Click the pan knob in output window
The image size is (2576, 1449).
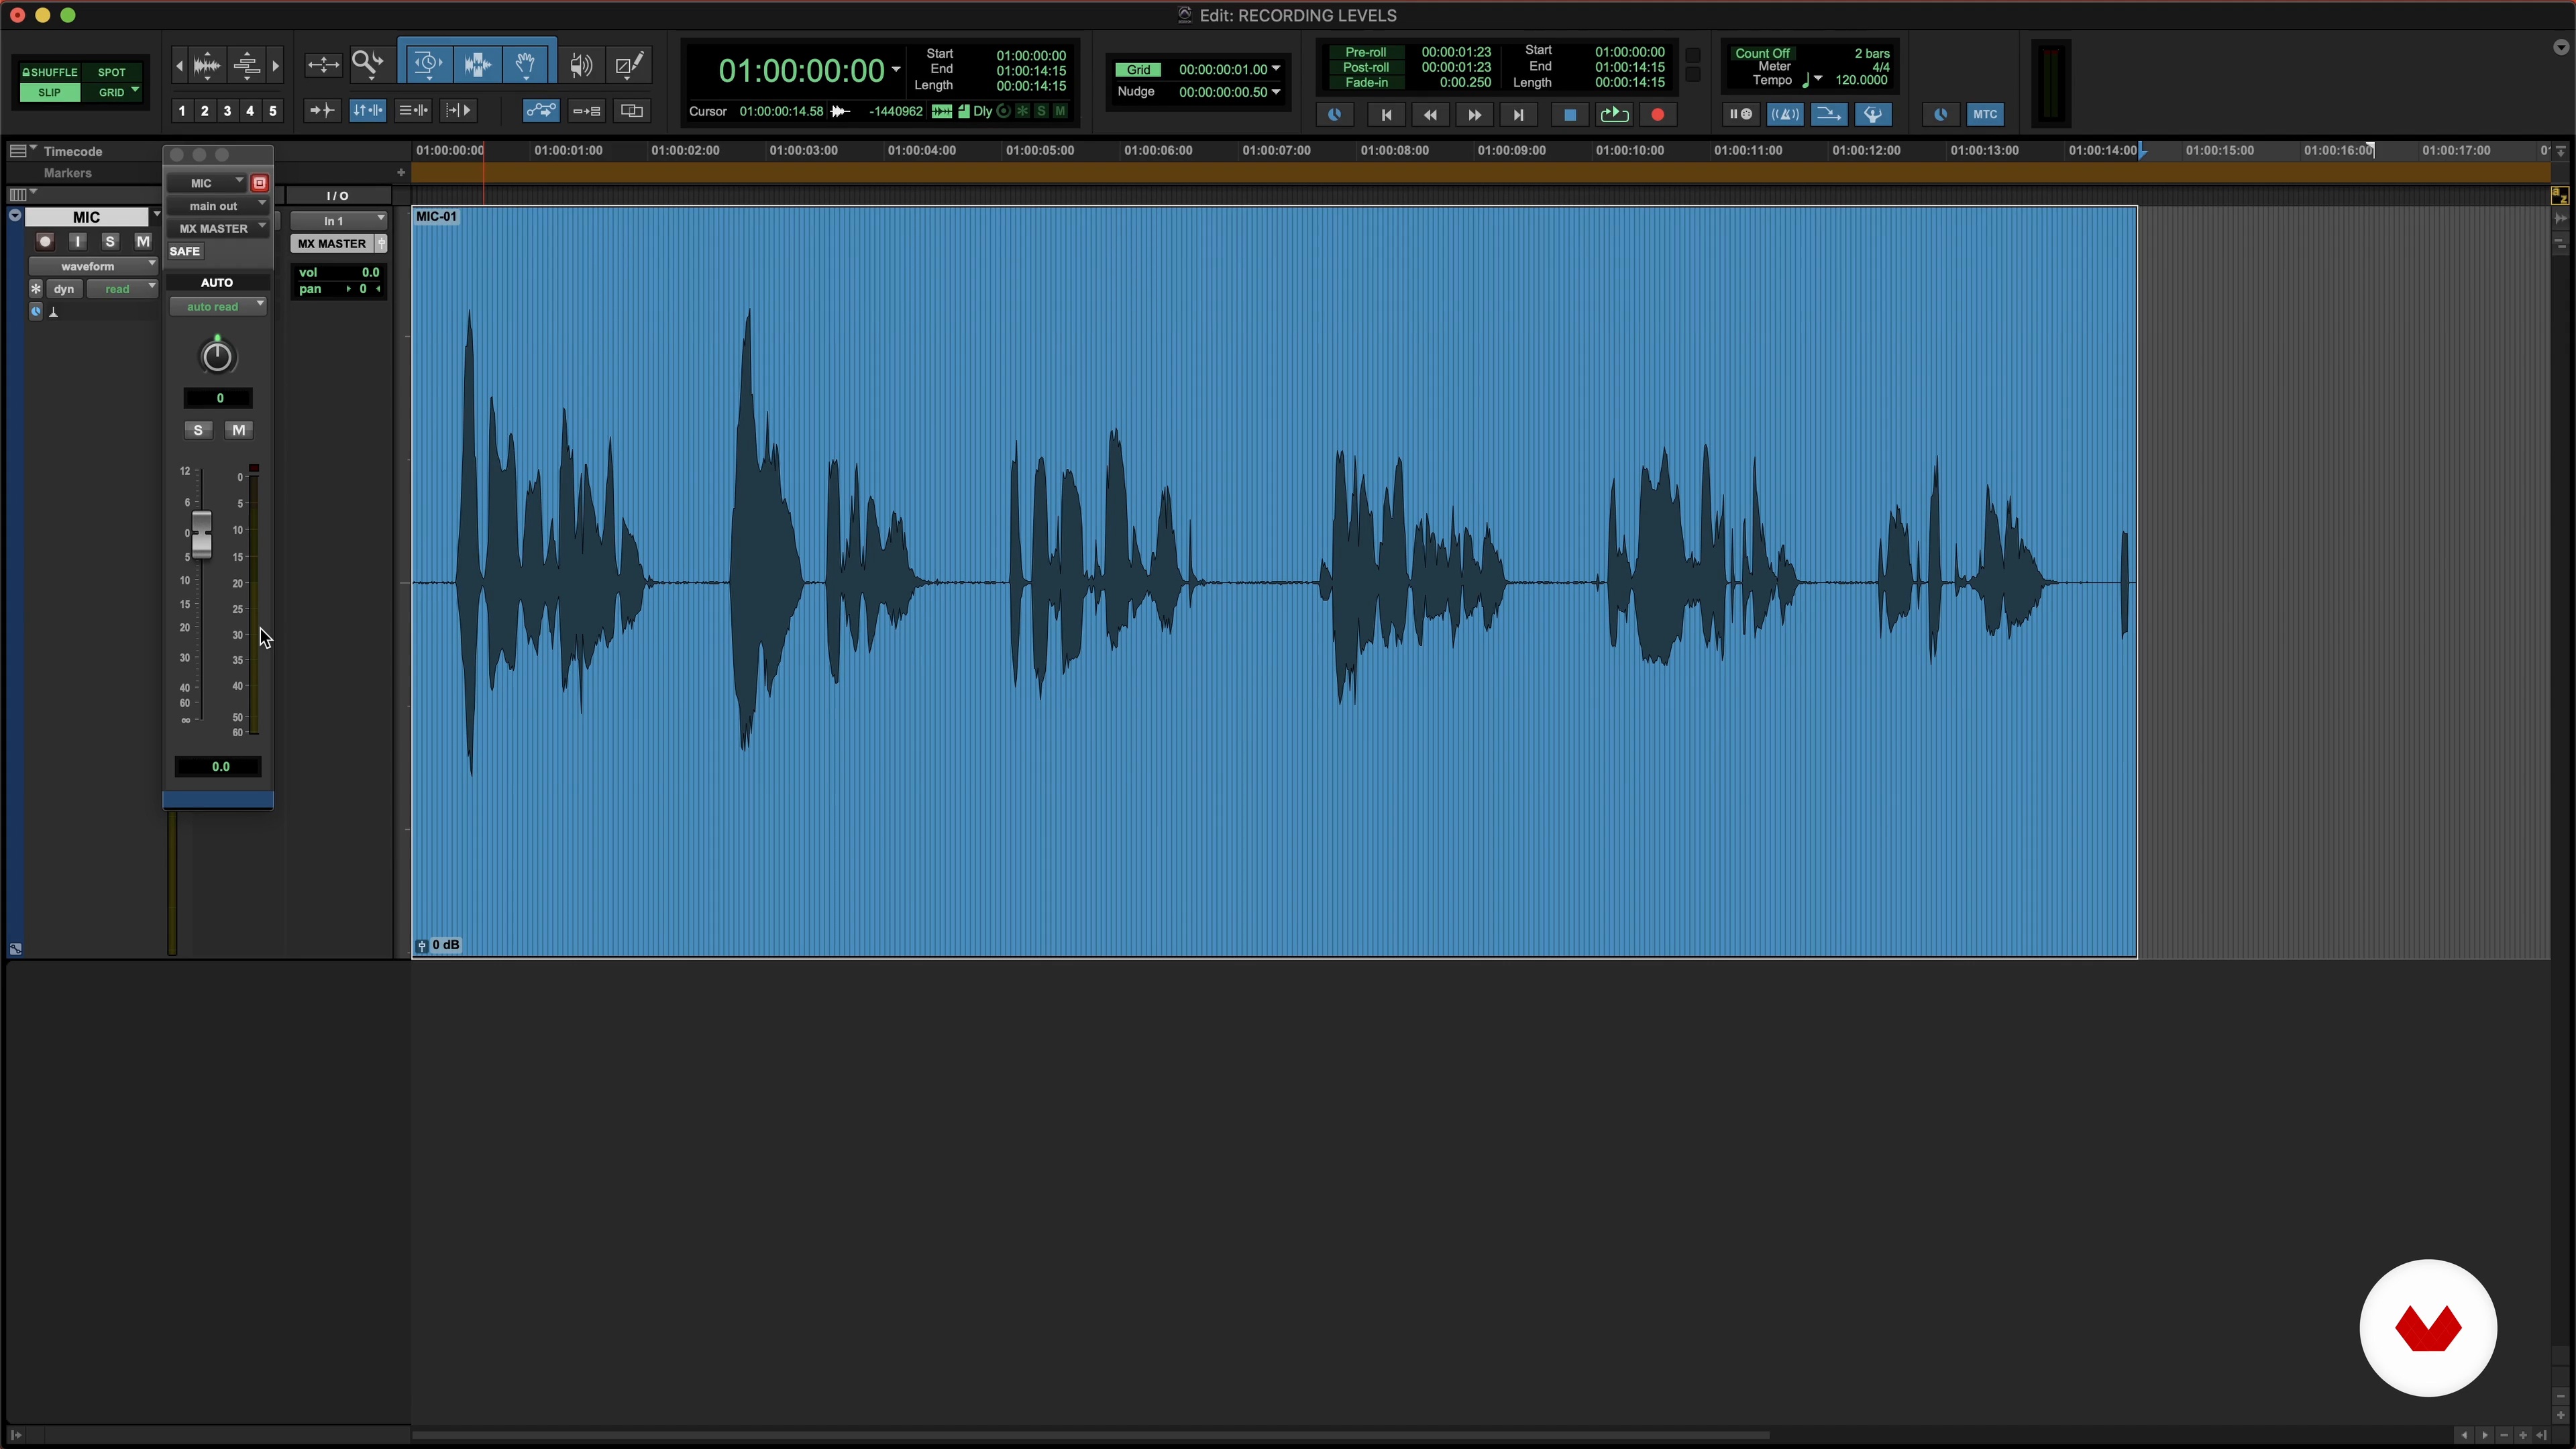[x=217, y=356]
